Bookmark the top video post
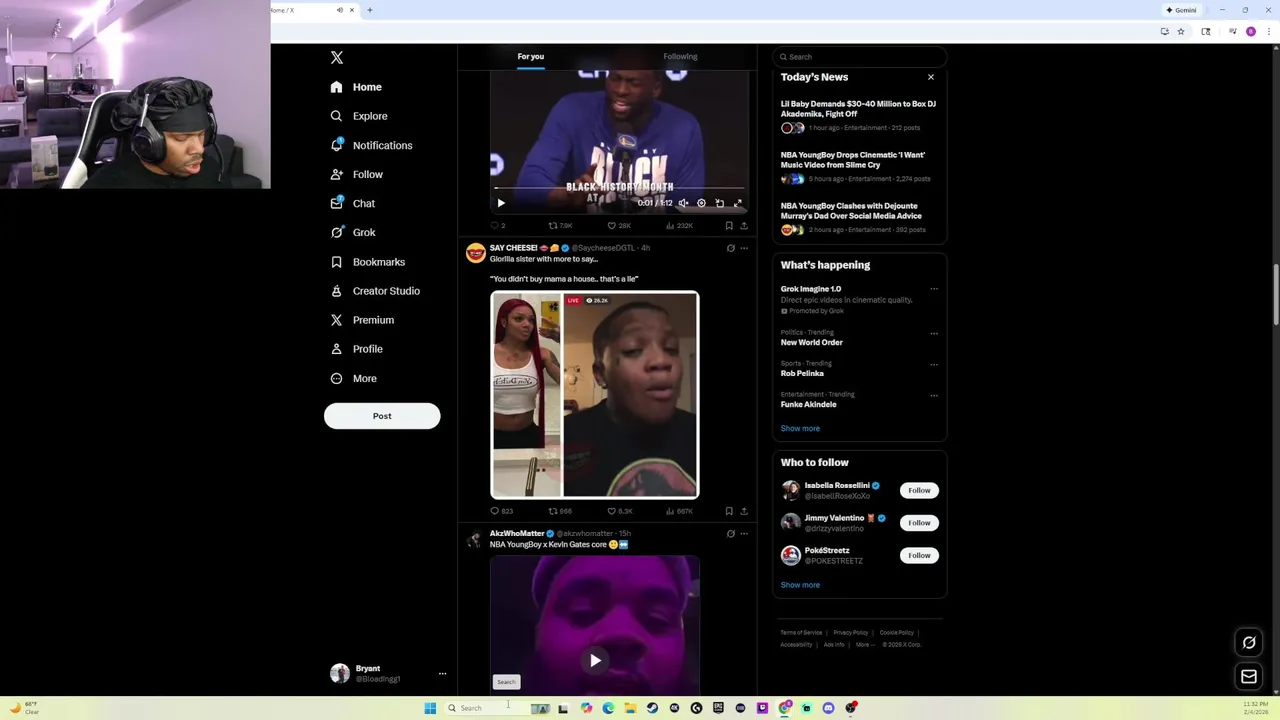This screenshot has height=720, width=1280. [729, 226]
